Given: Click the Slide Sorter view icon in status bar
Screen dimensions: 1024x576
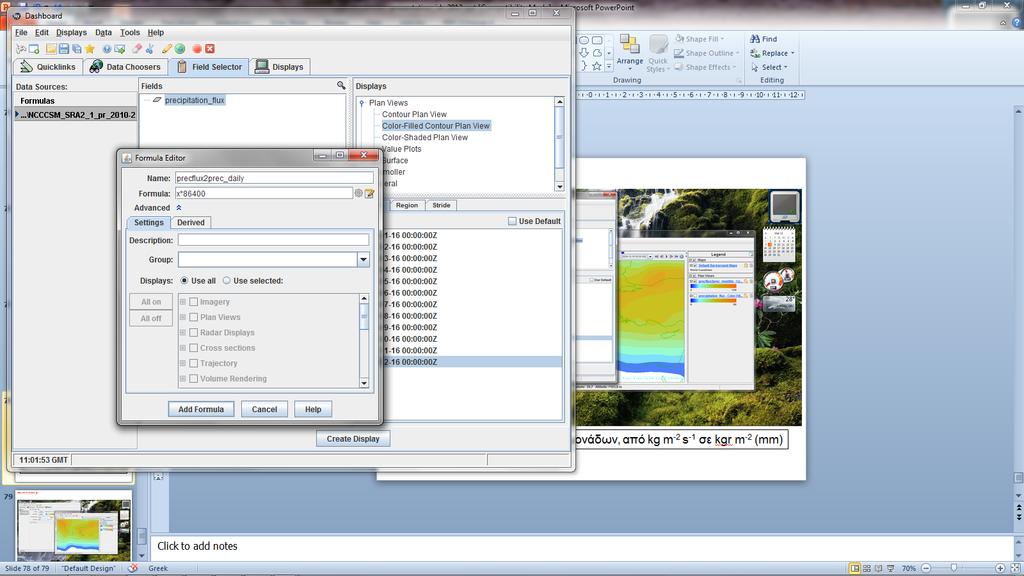Looking at the screenshot, I should point(867,569).
